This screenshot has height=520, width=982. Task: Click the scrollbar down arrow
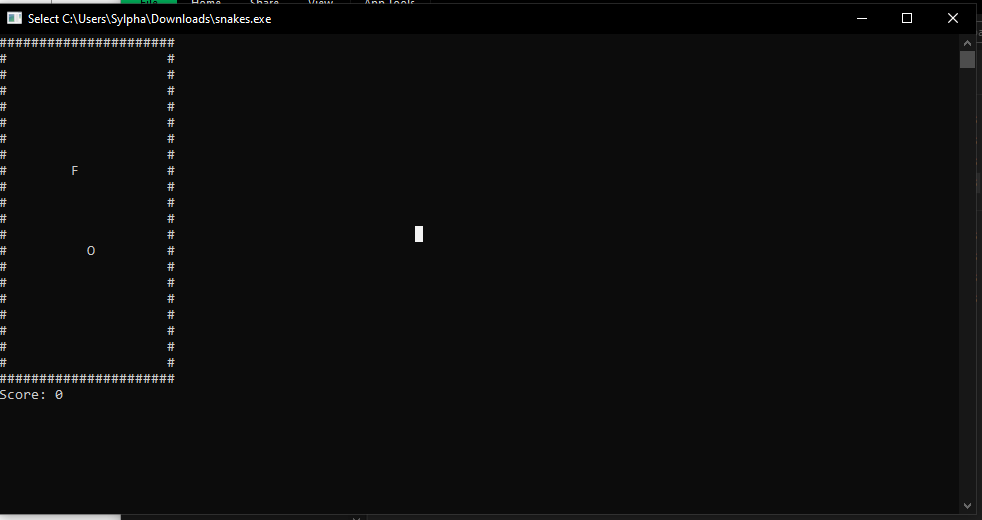tap(967, 506)
